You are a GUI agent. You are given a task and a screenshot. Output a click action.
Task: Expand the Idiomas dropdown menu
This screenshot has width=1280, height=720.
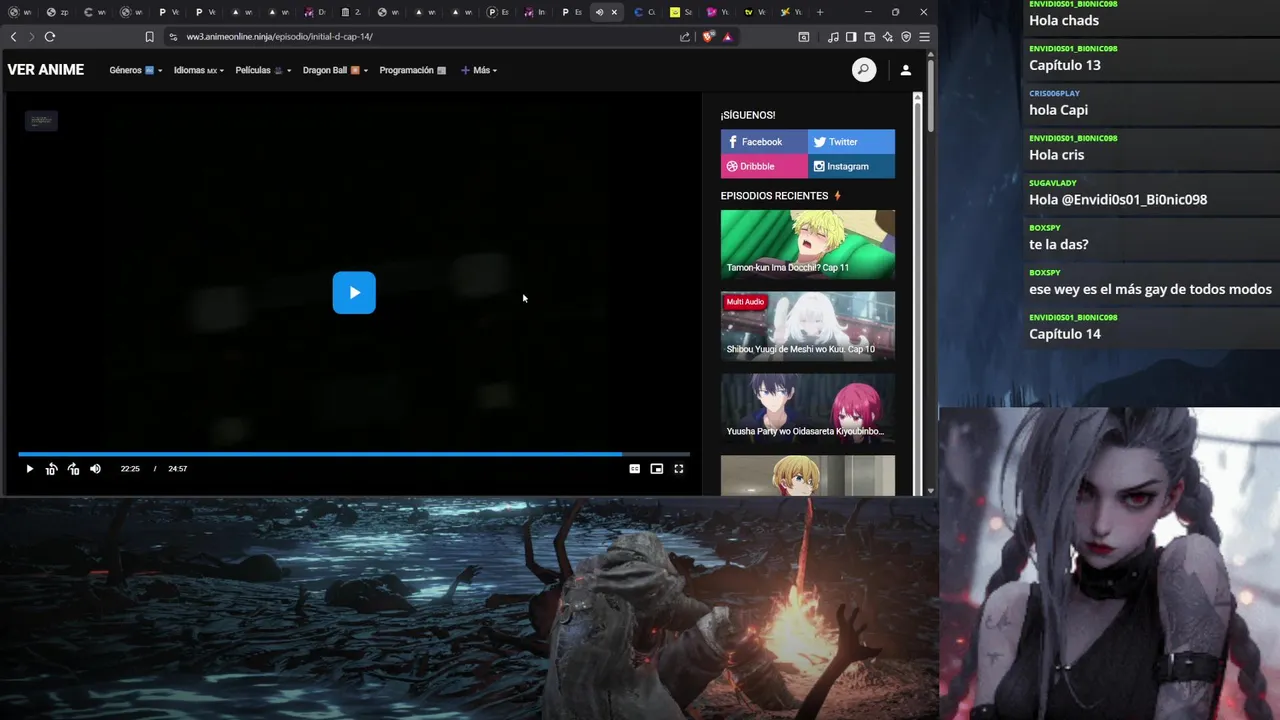point(198,70)
